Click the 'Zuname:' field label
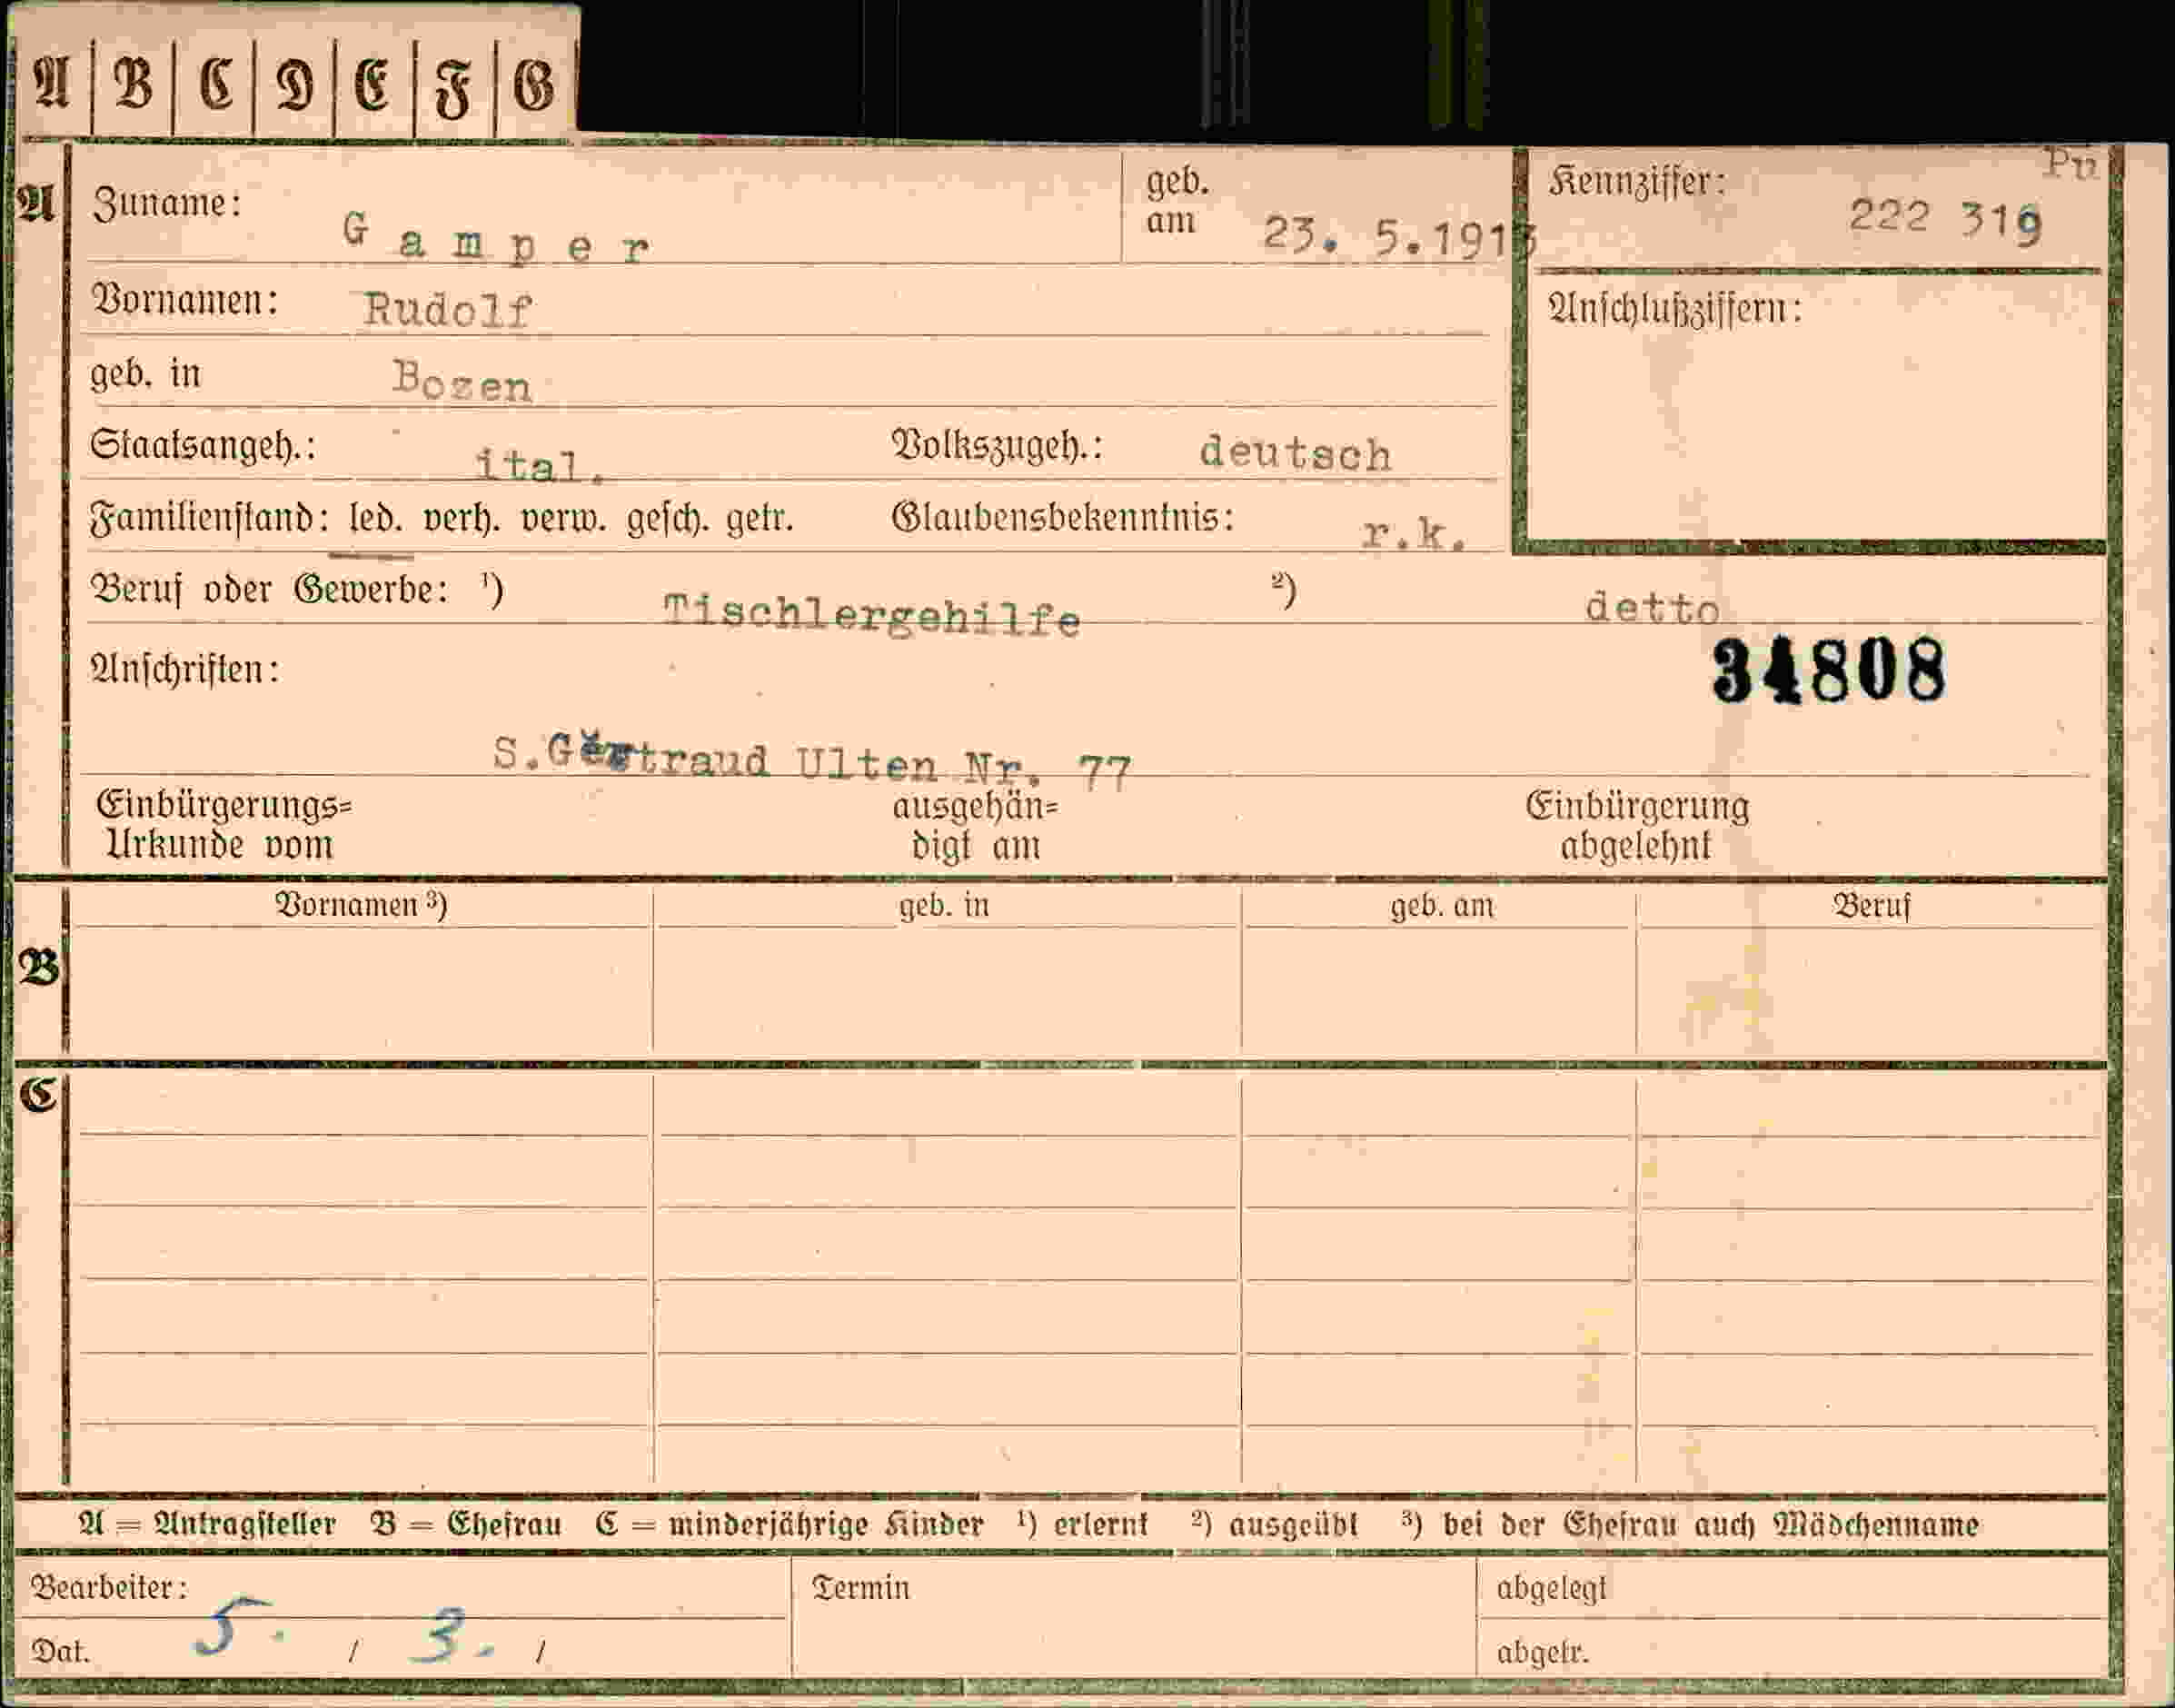2175x1708 pixels. pos(167,204)
